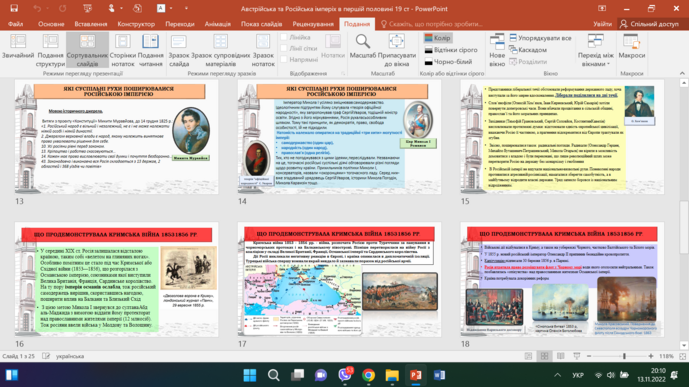Enable the Лінії сітки checkbox

coord(284,48)
